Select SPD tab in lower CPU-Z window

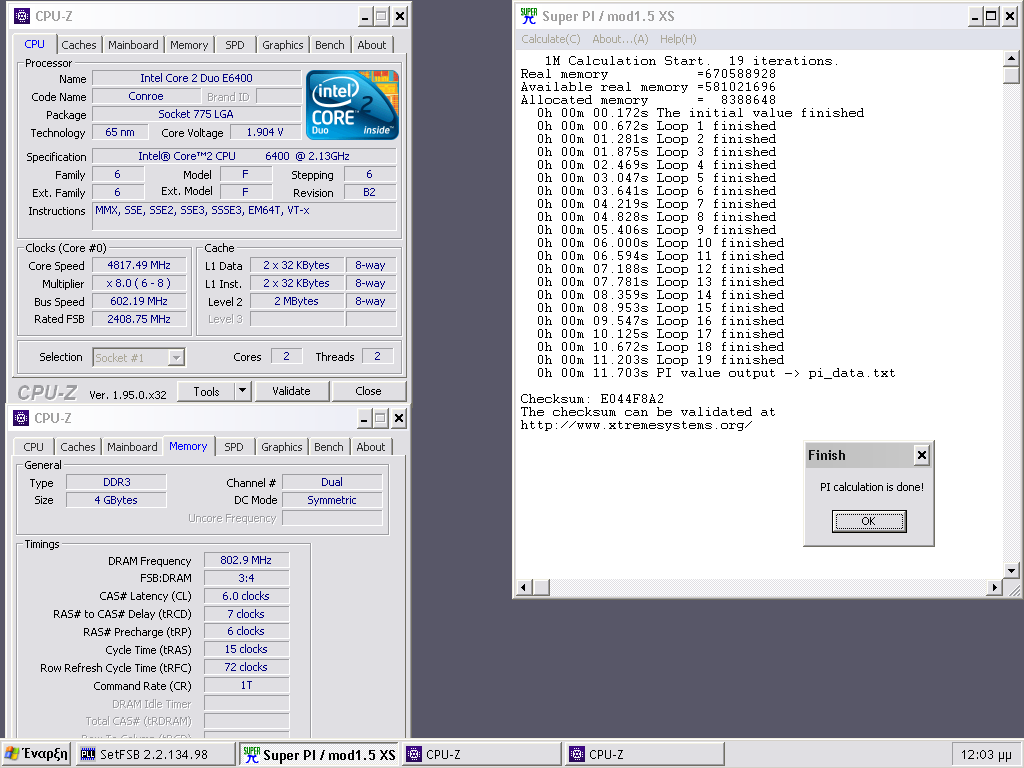(234, 447)
